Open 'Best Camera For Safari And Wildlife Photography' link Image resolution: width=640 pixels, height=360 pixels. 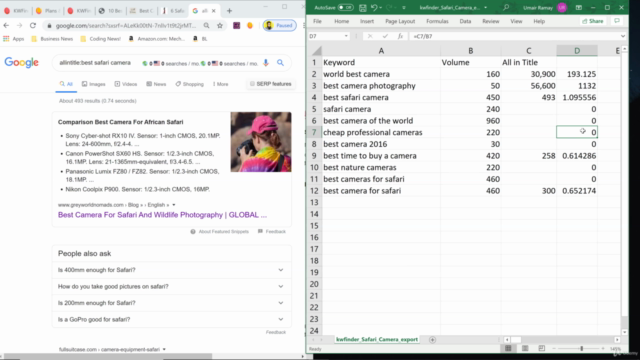pos(162,215)
